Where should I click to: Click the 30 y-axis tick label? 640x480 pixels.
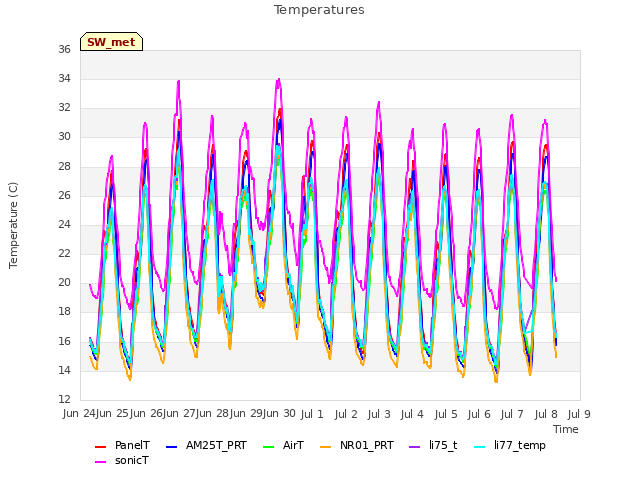pos(64,137)
